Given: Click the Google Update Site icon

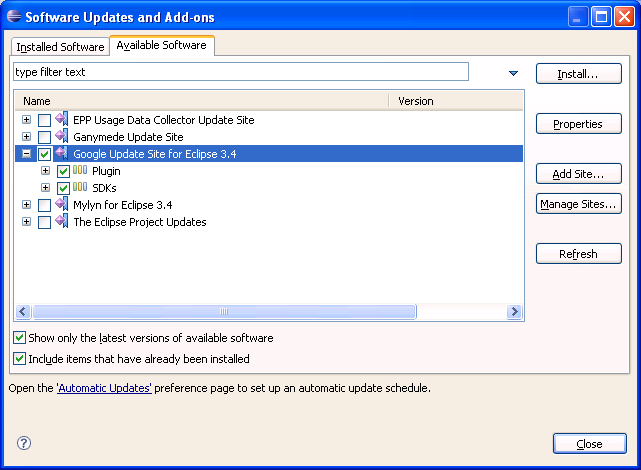Looking at the screenshot, I should pyautogui.click(x=62, y=154).
